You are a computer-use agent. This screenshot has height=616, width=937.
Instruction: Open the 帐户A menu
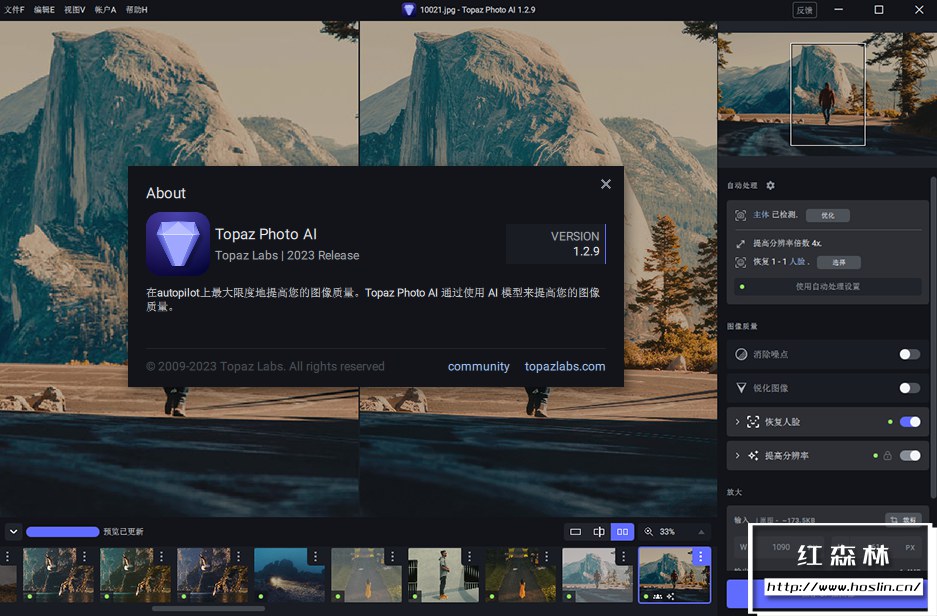pyautogui.click(x=105, y=10)
